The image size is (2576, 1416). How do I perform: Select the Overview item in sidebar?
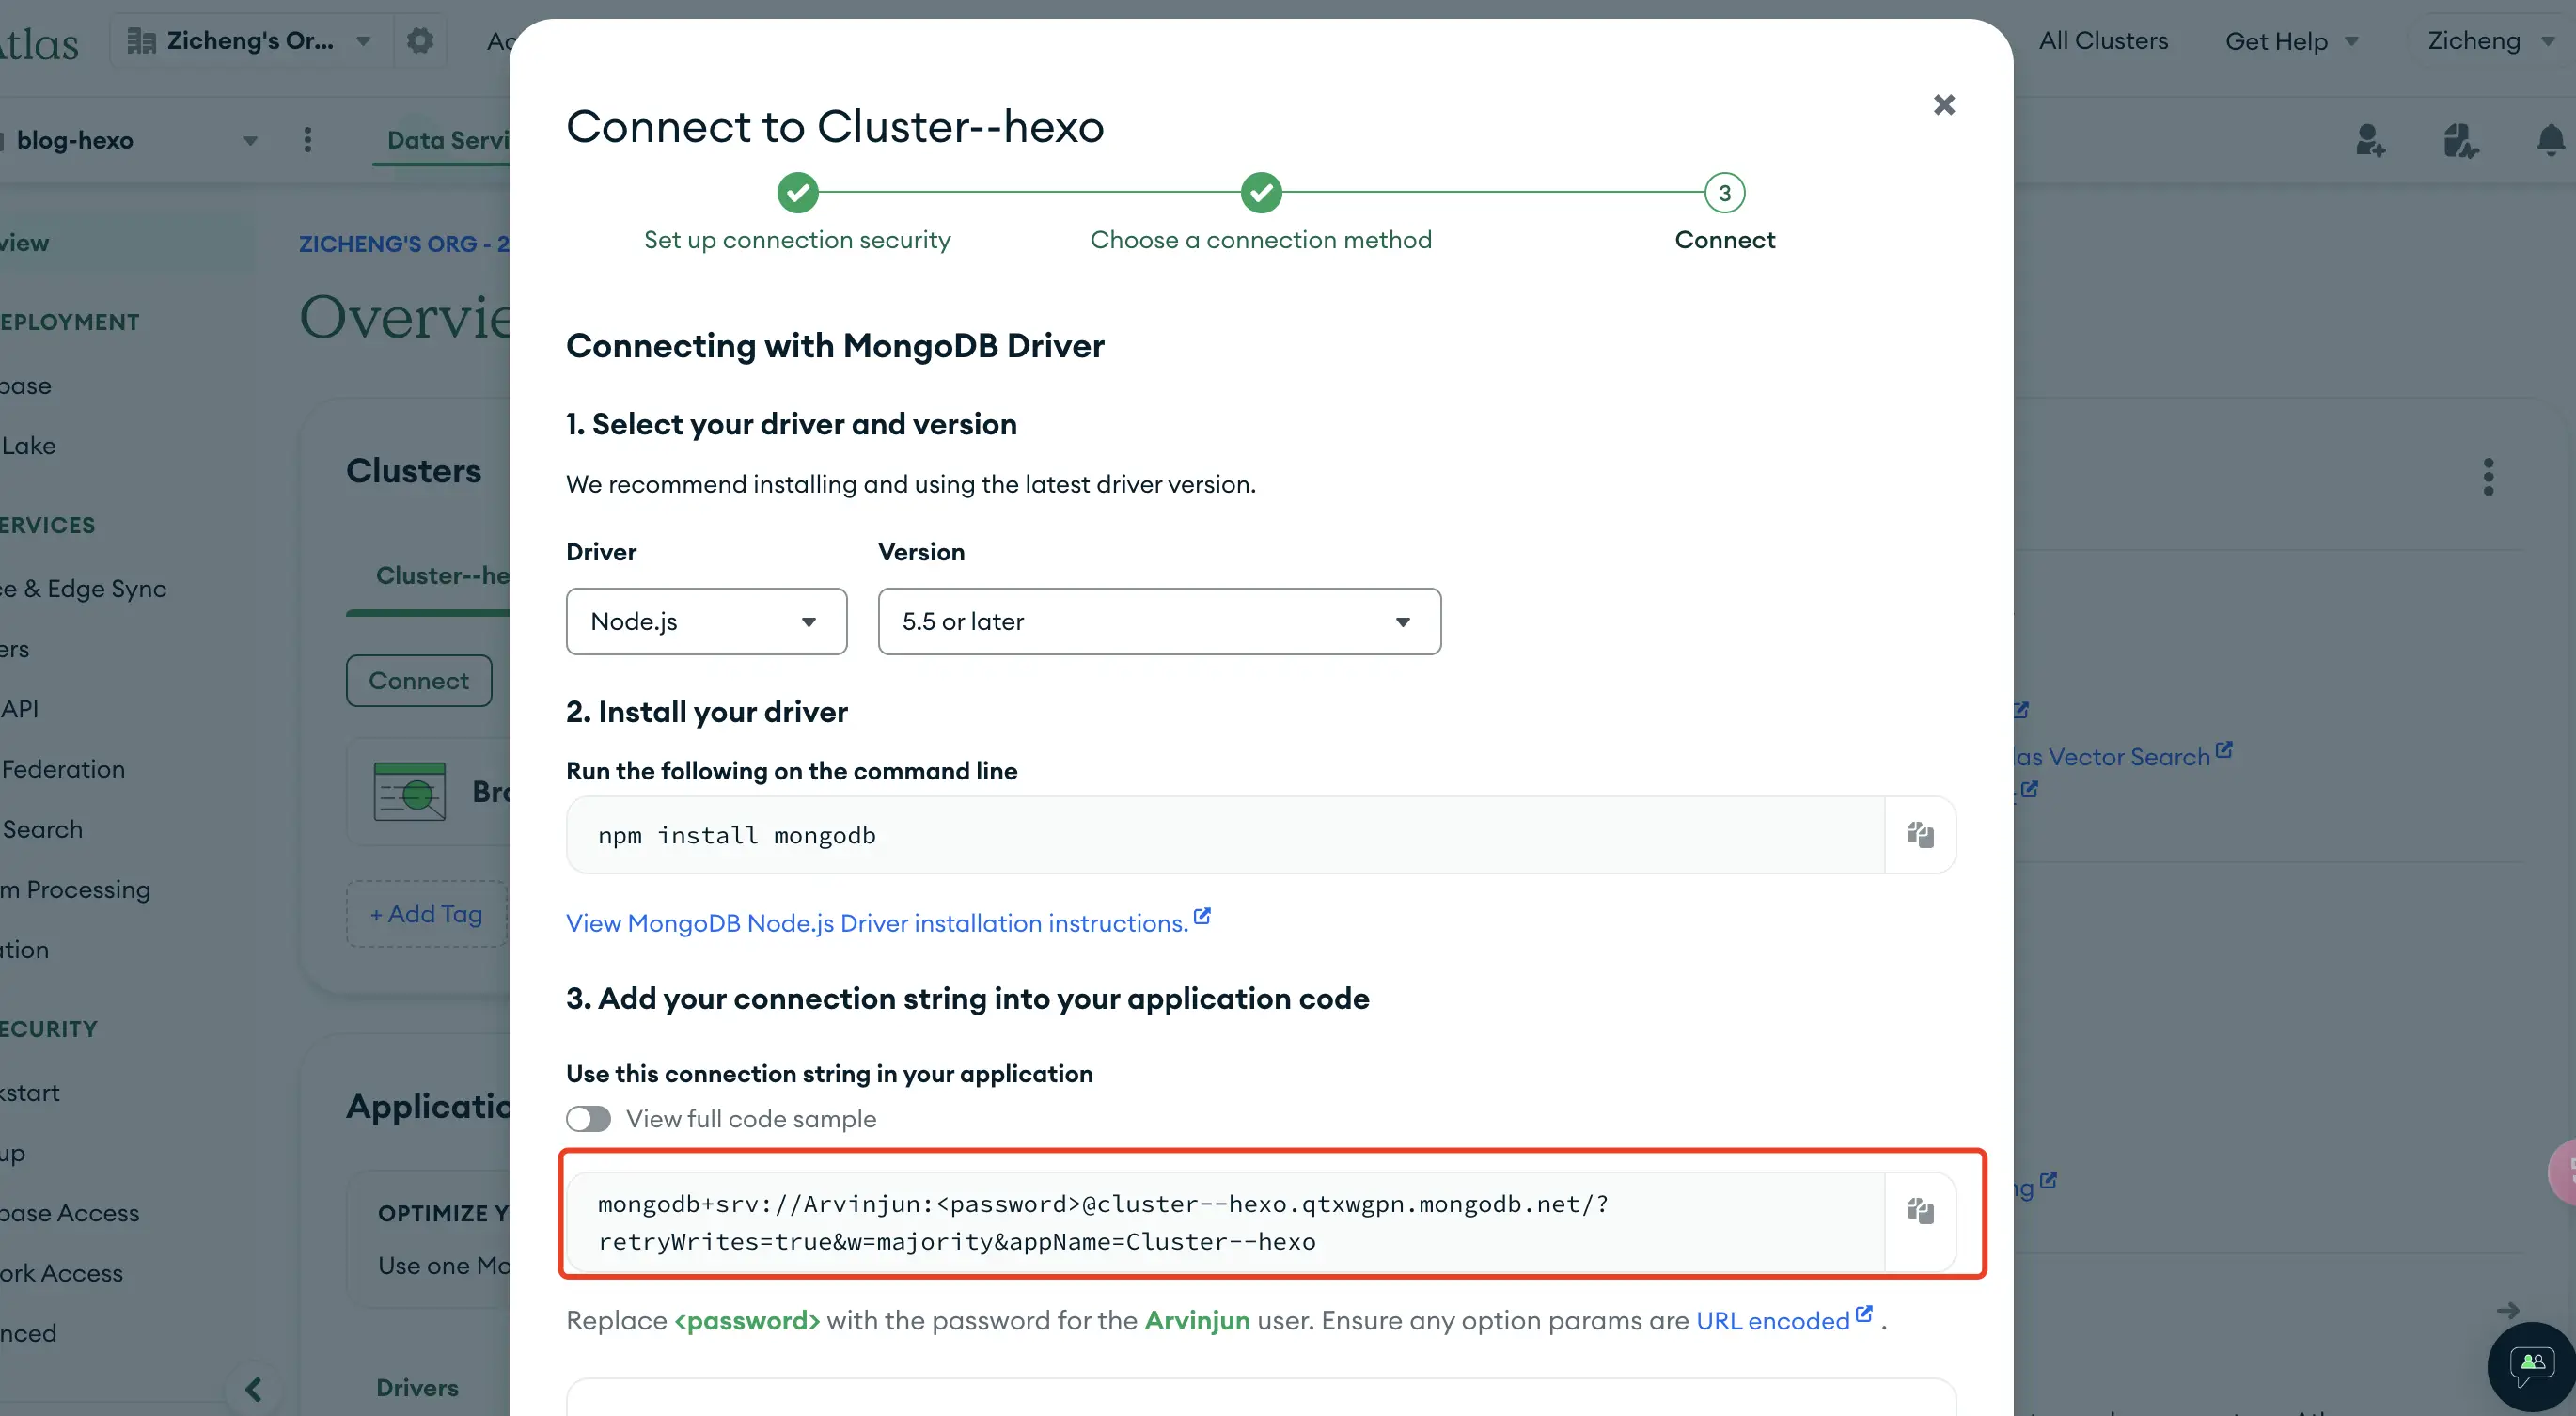click(x=25, y=243)
